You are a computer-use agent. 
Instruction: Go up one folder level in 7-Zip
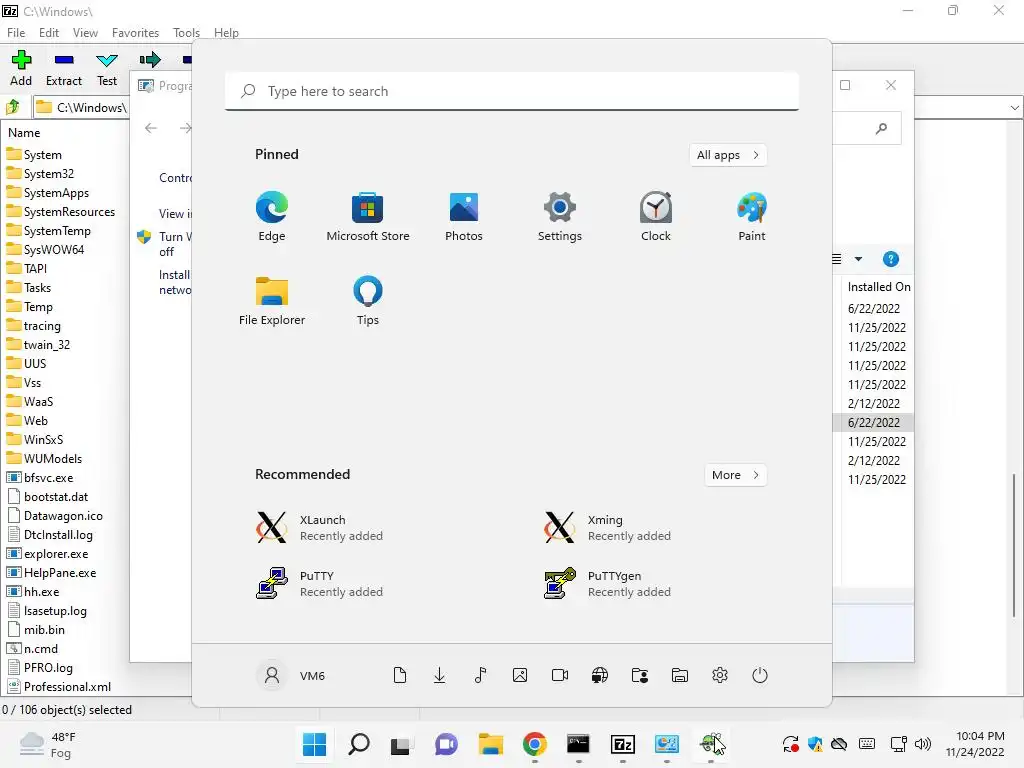[12, 106]
